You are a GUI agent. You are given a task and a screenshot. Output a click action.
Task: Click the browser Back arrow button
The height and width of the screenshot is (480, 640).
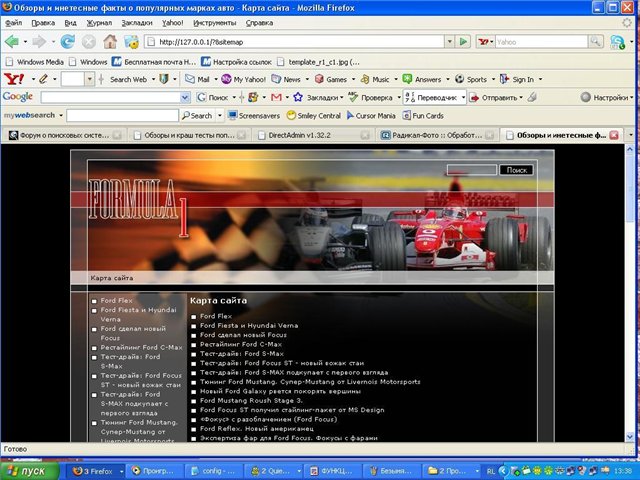[13, 41]
